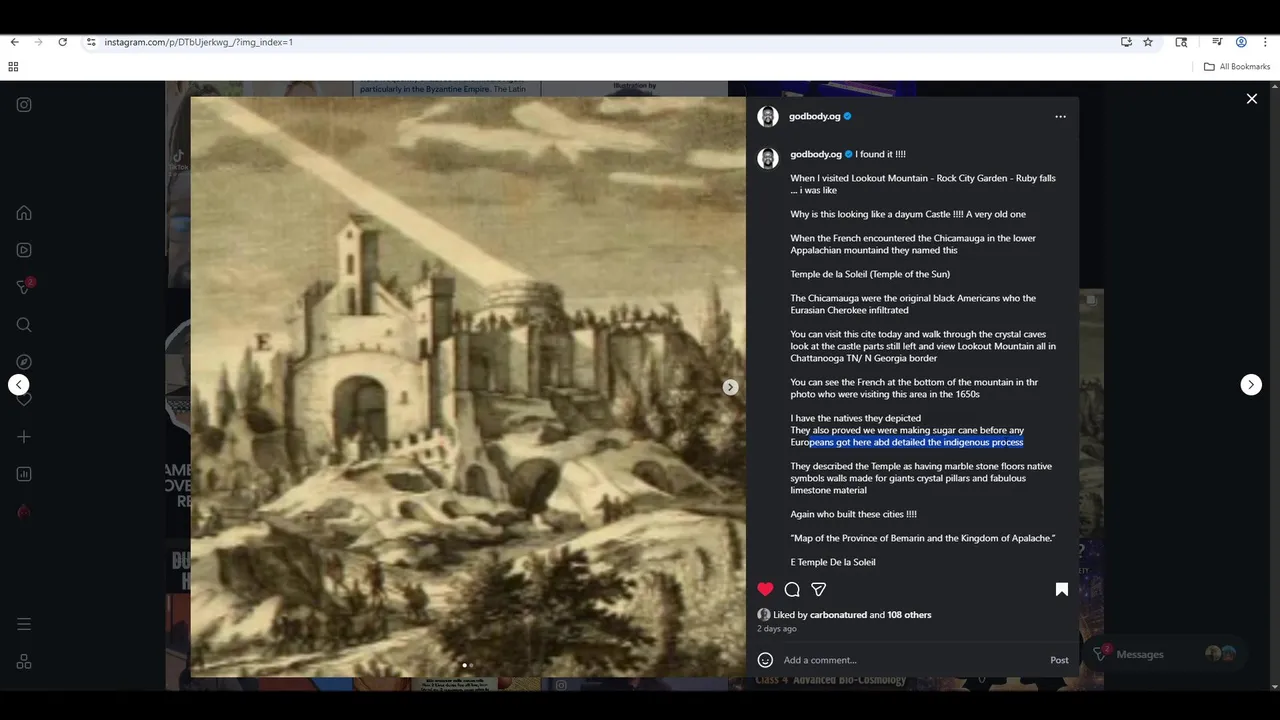Screen dimensions: 1280x720
Task: Share the post via paper plane icon
Action: click(x=819, y=589)
